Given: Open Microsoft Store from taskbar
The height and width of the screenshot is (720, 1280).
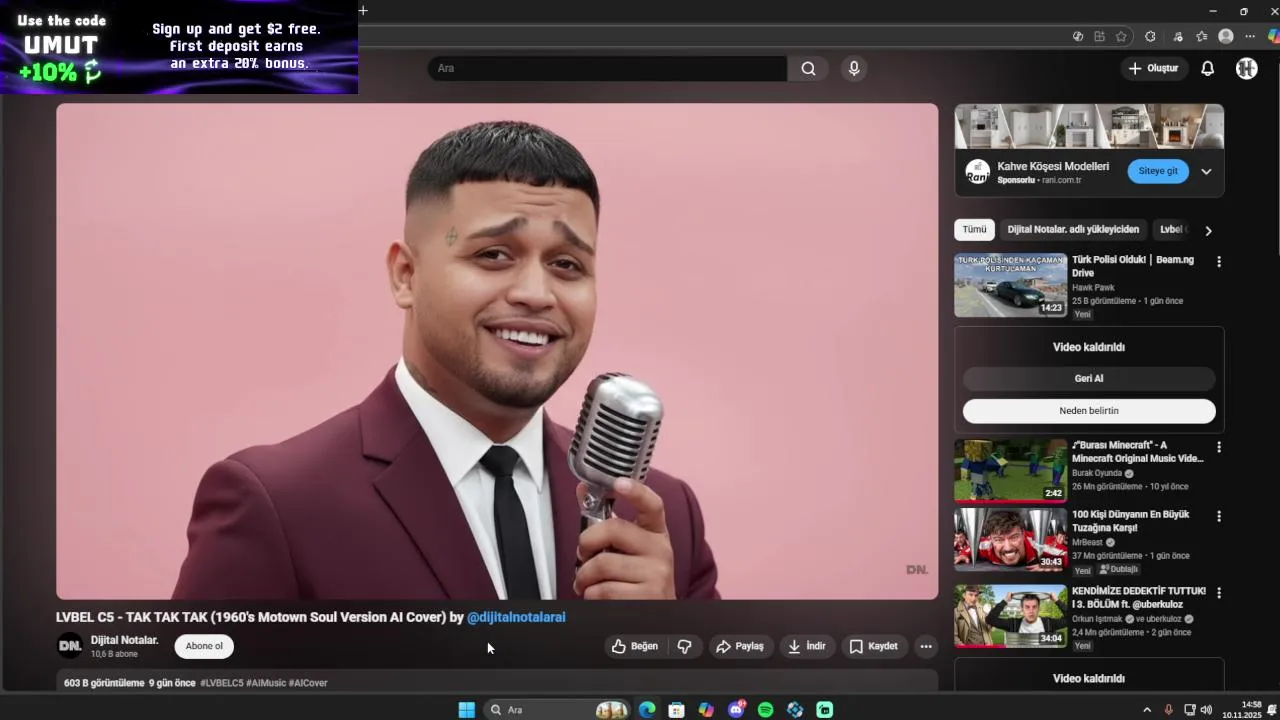Looking at the screenshot, I should (676, 710).
